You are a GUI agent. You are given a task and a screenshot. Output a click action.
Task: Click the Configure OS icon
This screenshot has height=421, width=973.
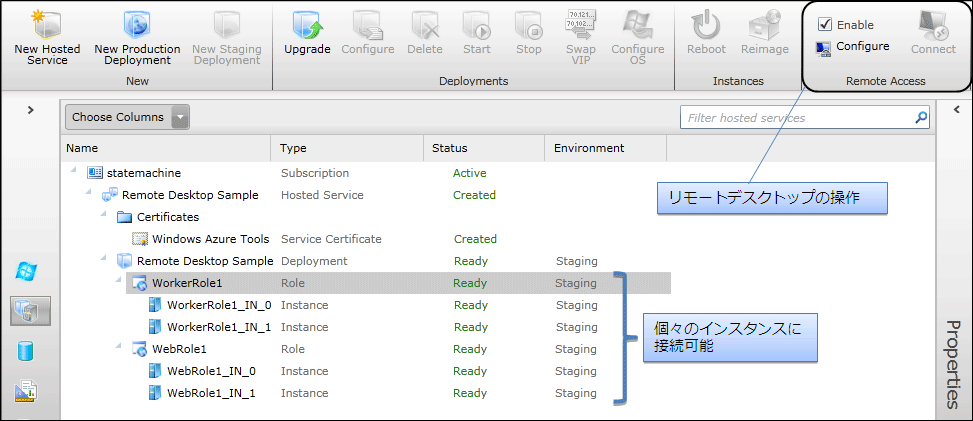[638, 25]
